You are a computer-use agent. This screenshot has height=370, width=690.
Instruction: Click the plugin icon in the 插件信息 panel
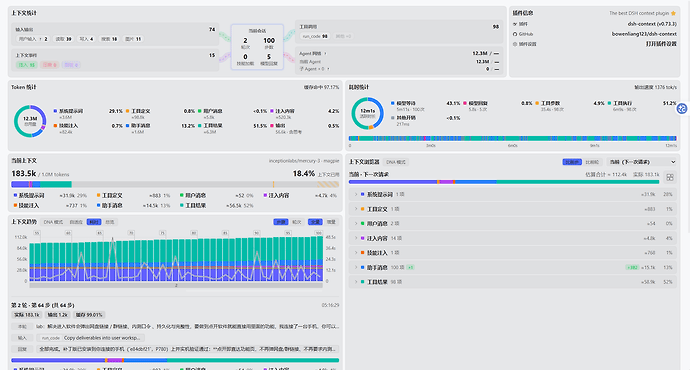[x=515, y=24]
